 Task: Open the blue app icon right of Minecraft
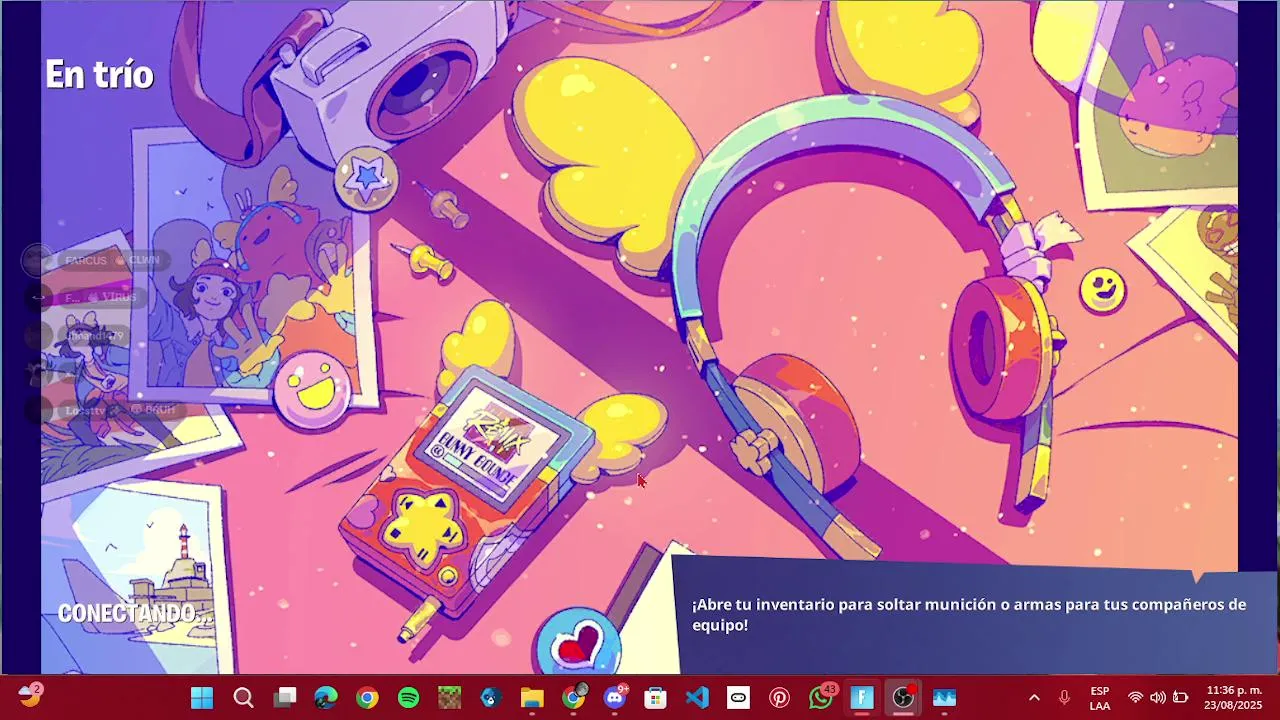490,697
